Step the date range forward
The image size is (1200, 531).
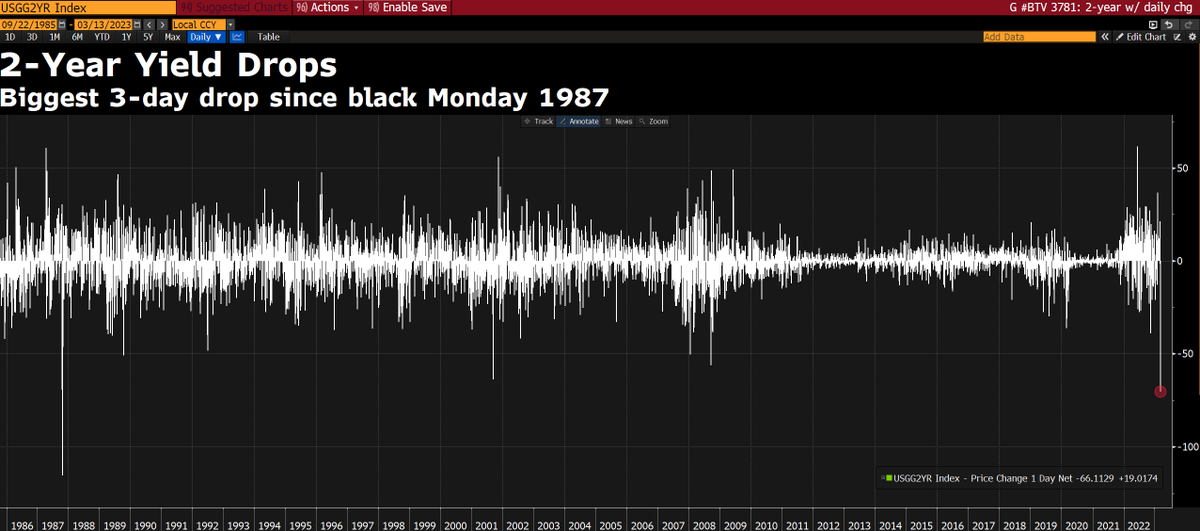[x=163, y=24]
